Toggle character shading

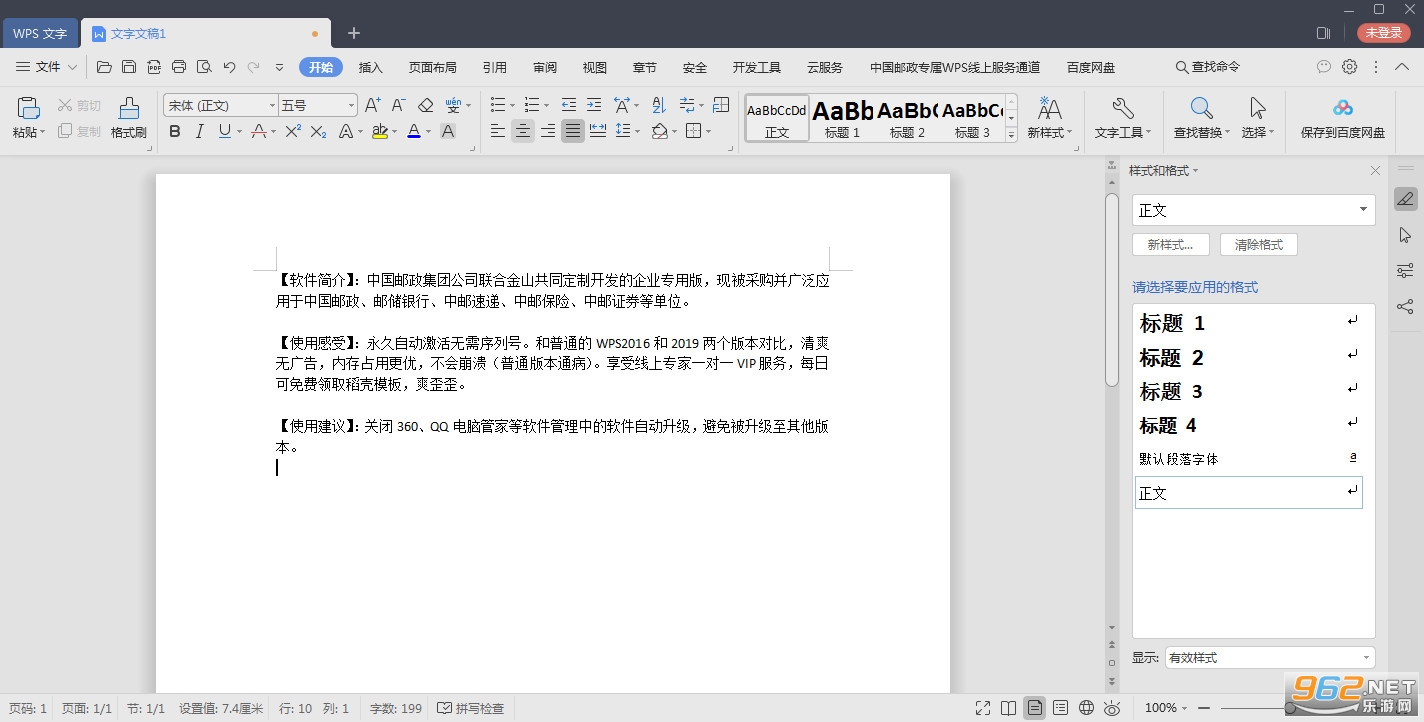coord(448,131)
